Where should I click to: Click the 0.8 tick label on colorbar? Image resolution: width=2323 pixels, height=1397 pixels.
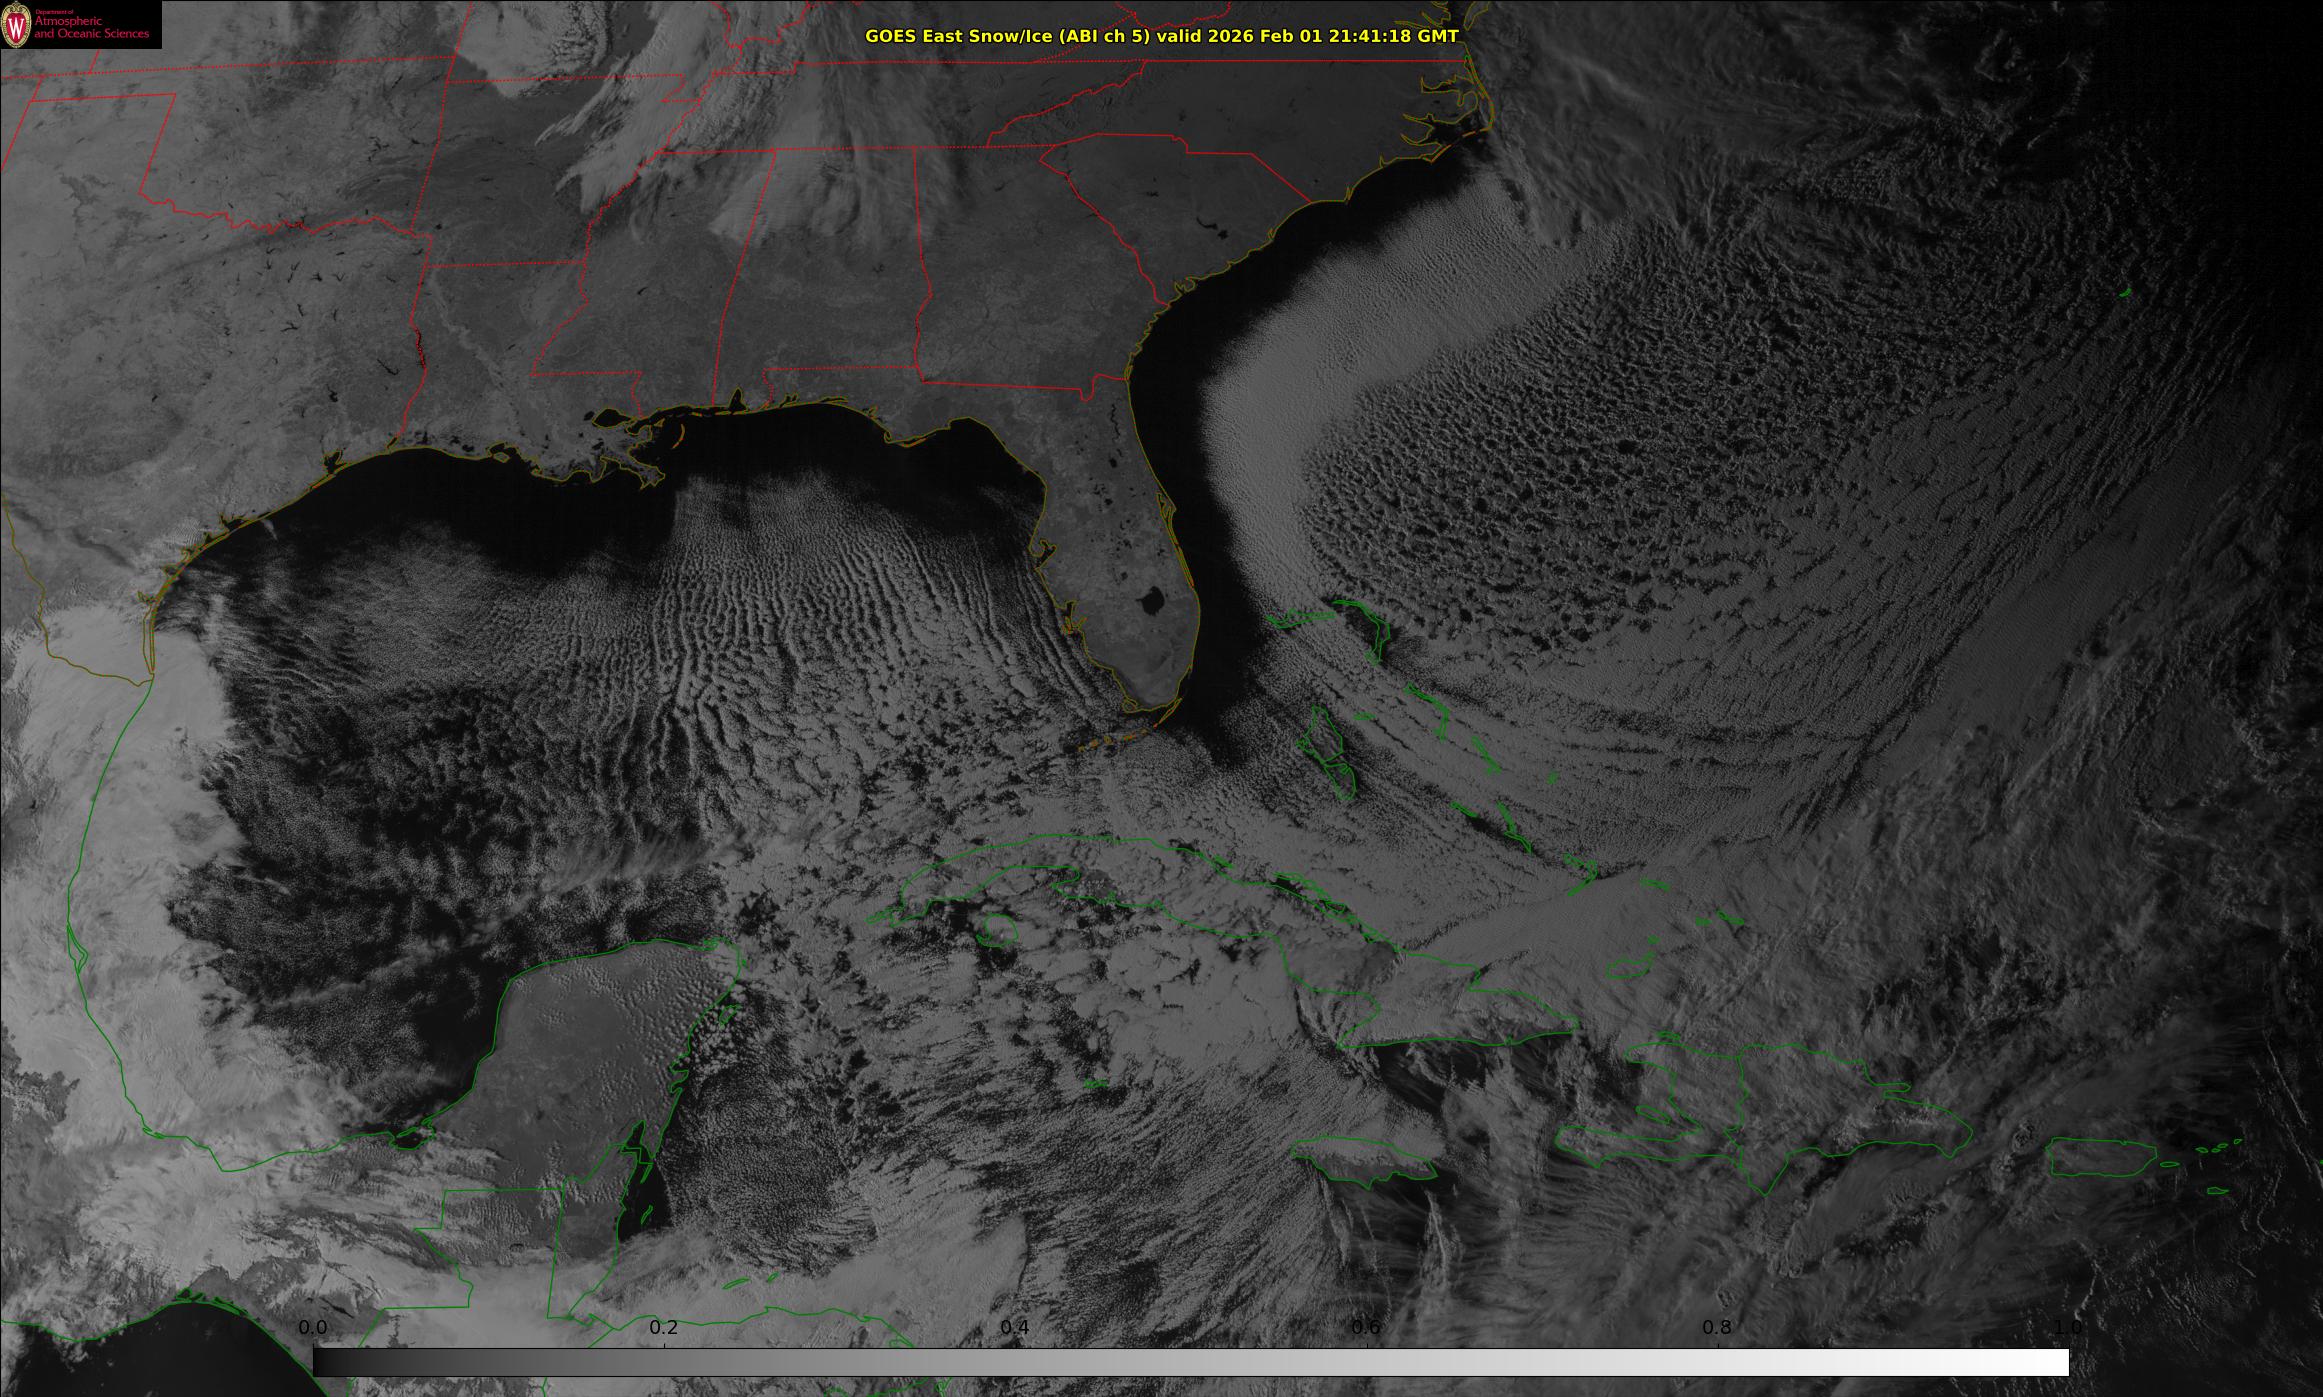1717,1327
